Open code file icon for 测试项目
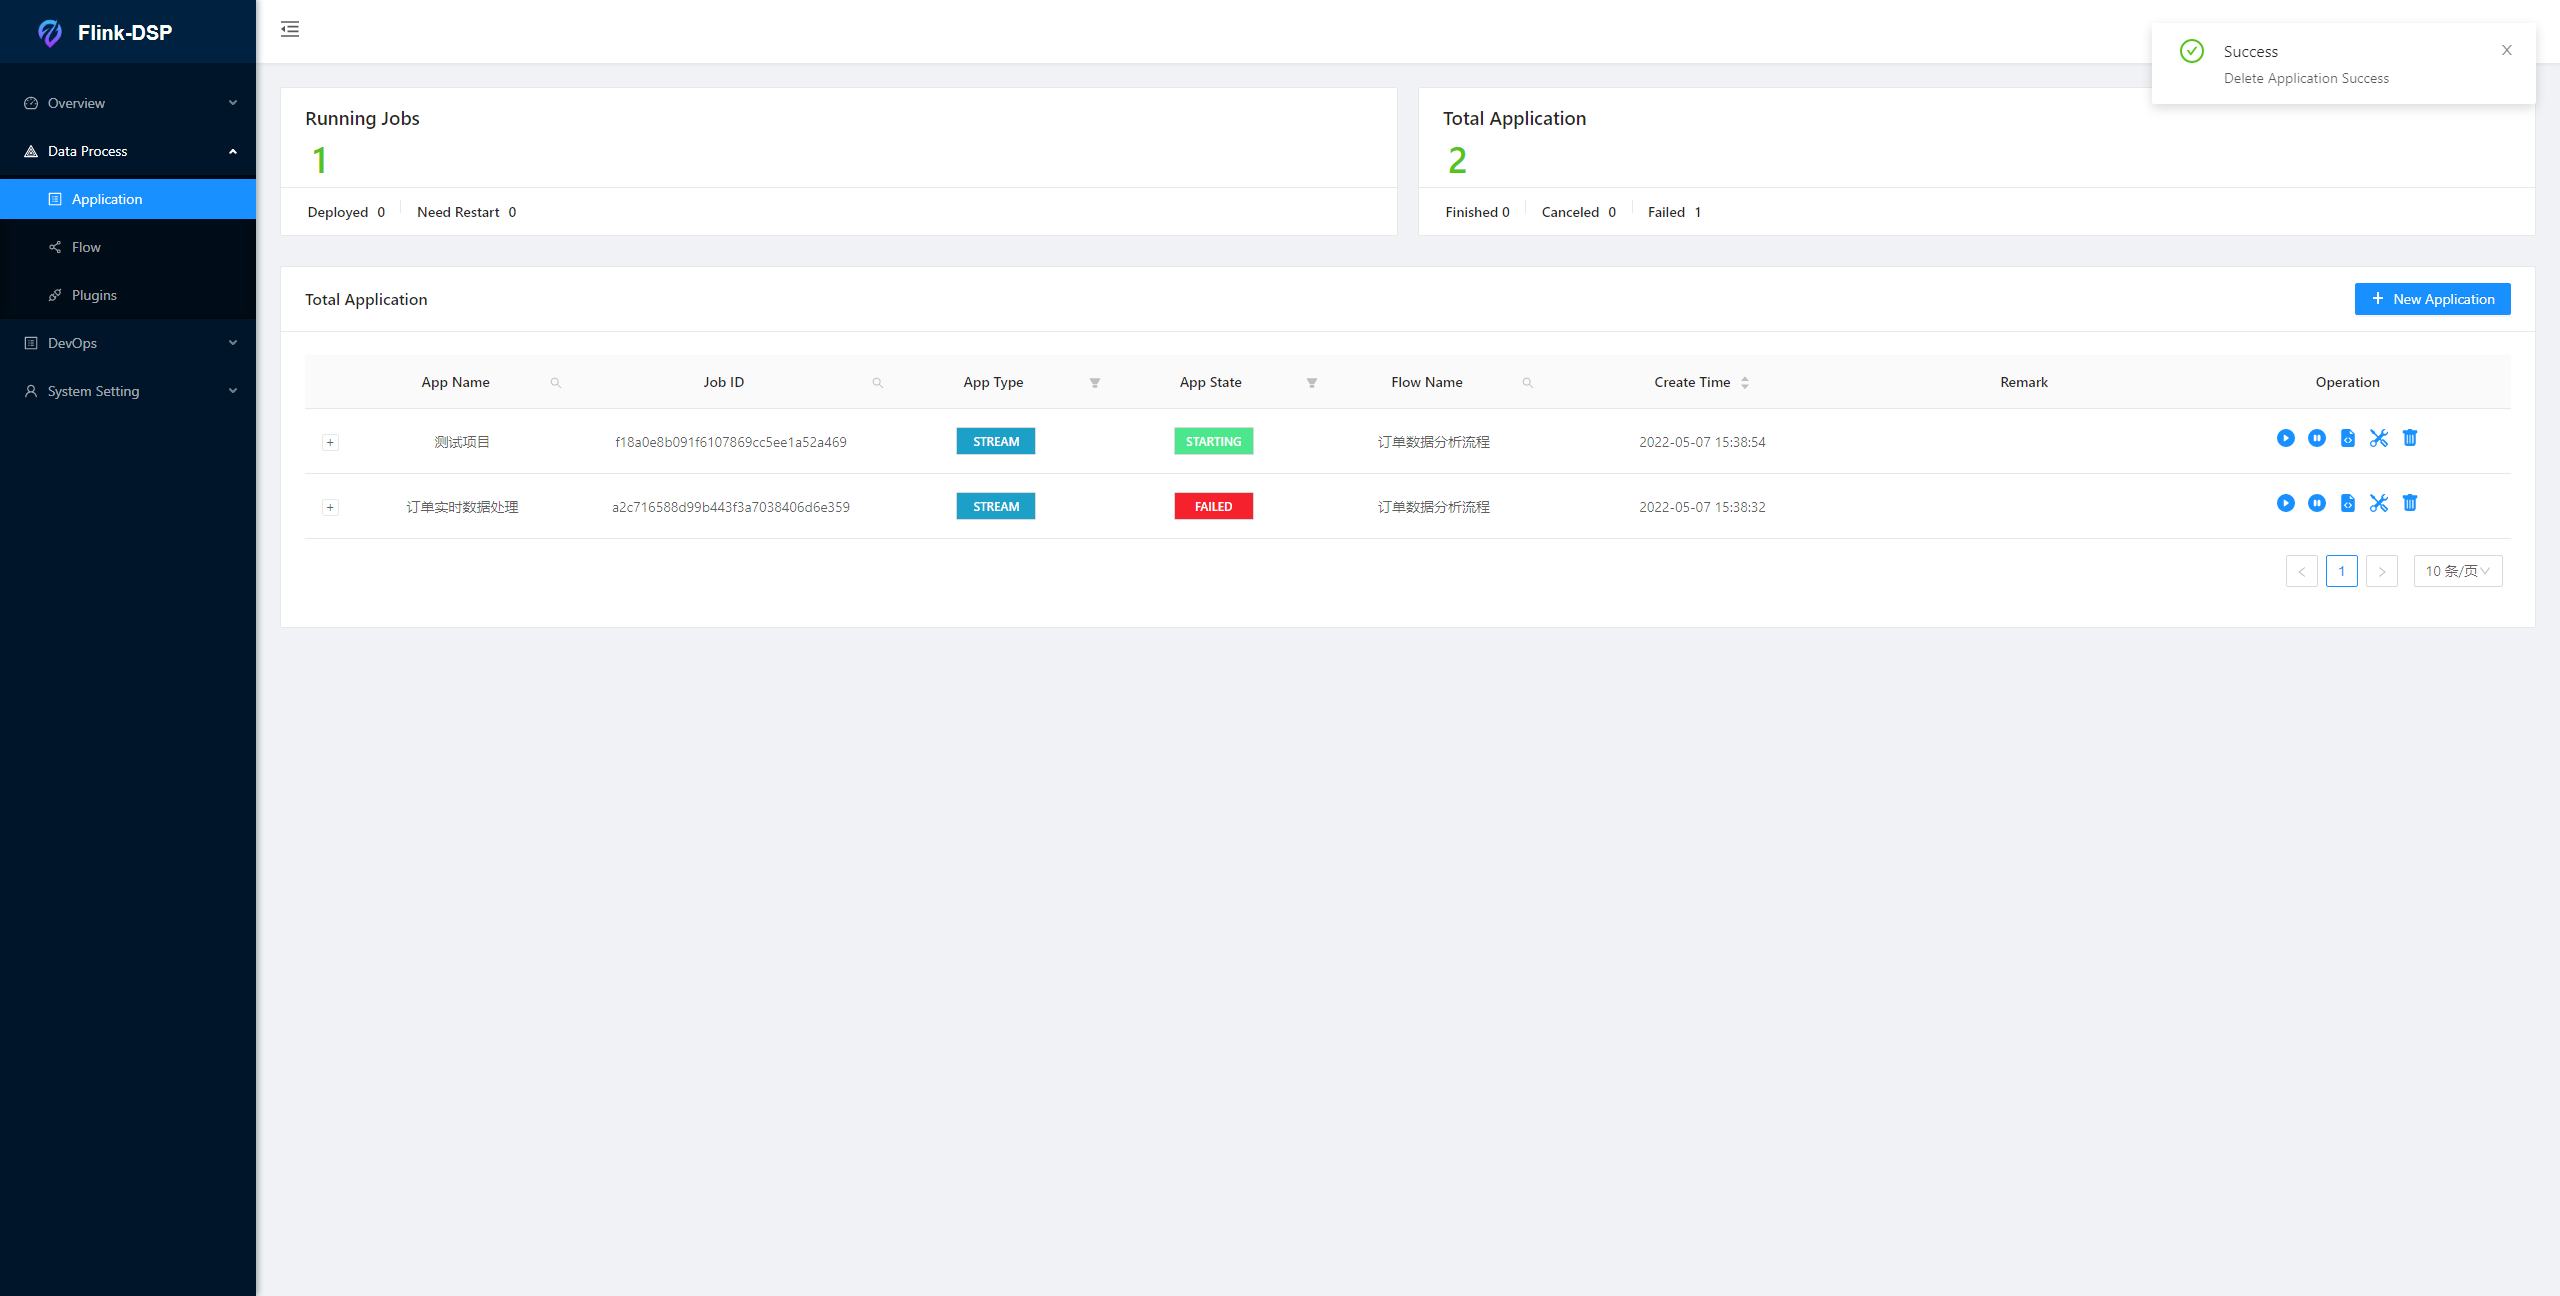This screenshot has height=1296, width=2560. coord(2347,438)
